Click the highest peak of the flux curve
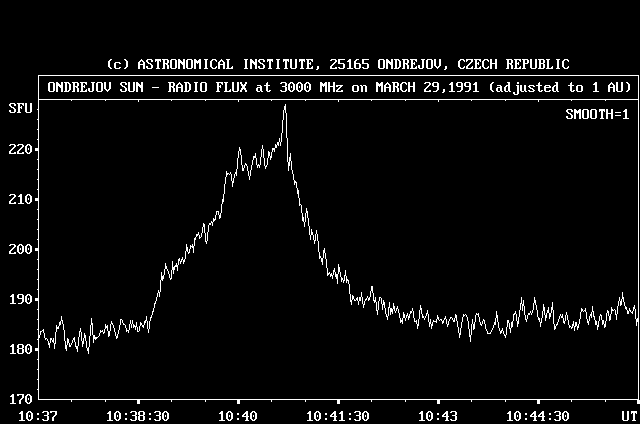The width and height of the screenshot is (640, 424). [285, 106]
